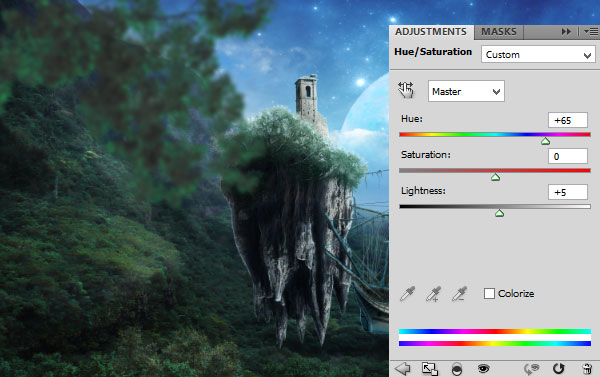Enable the Colorize checkbox

(489, 294)
